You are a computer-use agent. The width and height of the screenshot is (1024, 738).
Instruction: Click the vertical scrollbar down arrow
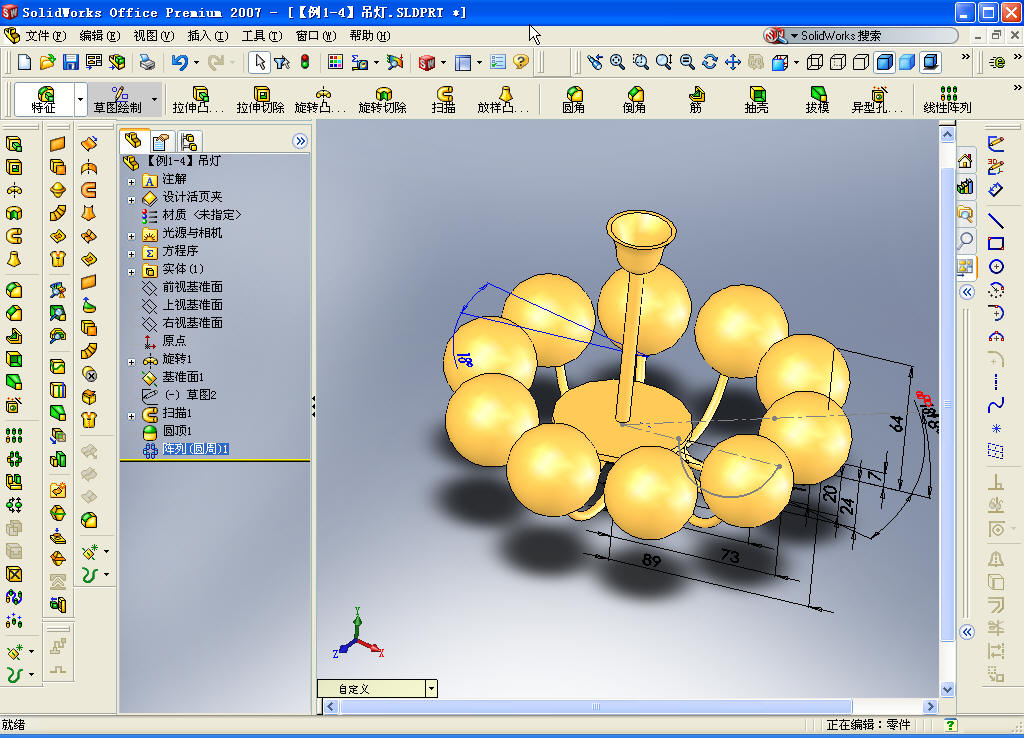[948, 690]
